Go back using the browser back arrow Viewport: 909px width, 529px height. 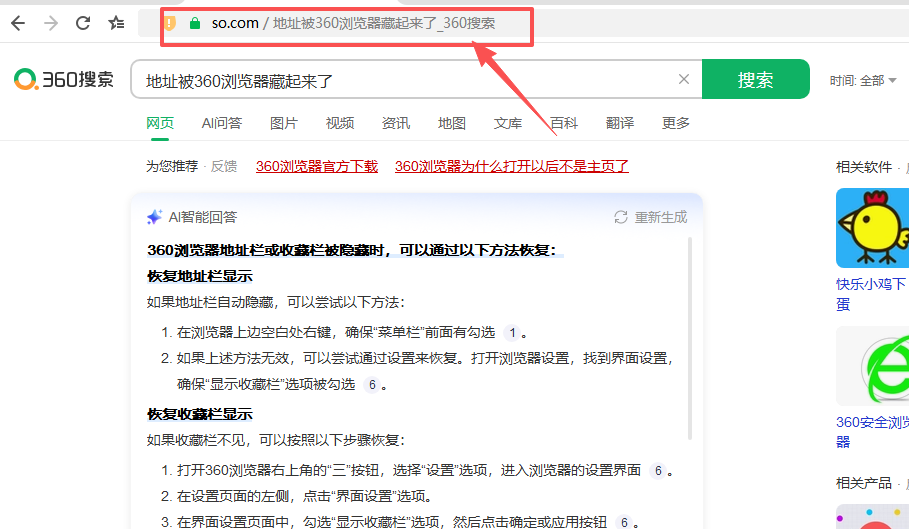18,23
